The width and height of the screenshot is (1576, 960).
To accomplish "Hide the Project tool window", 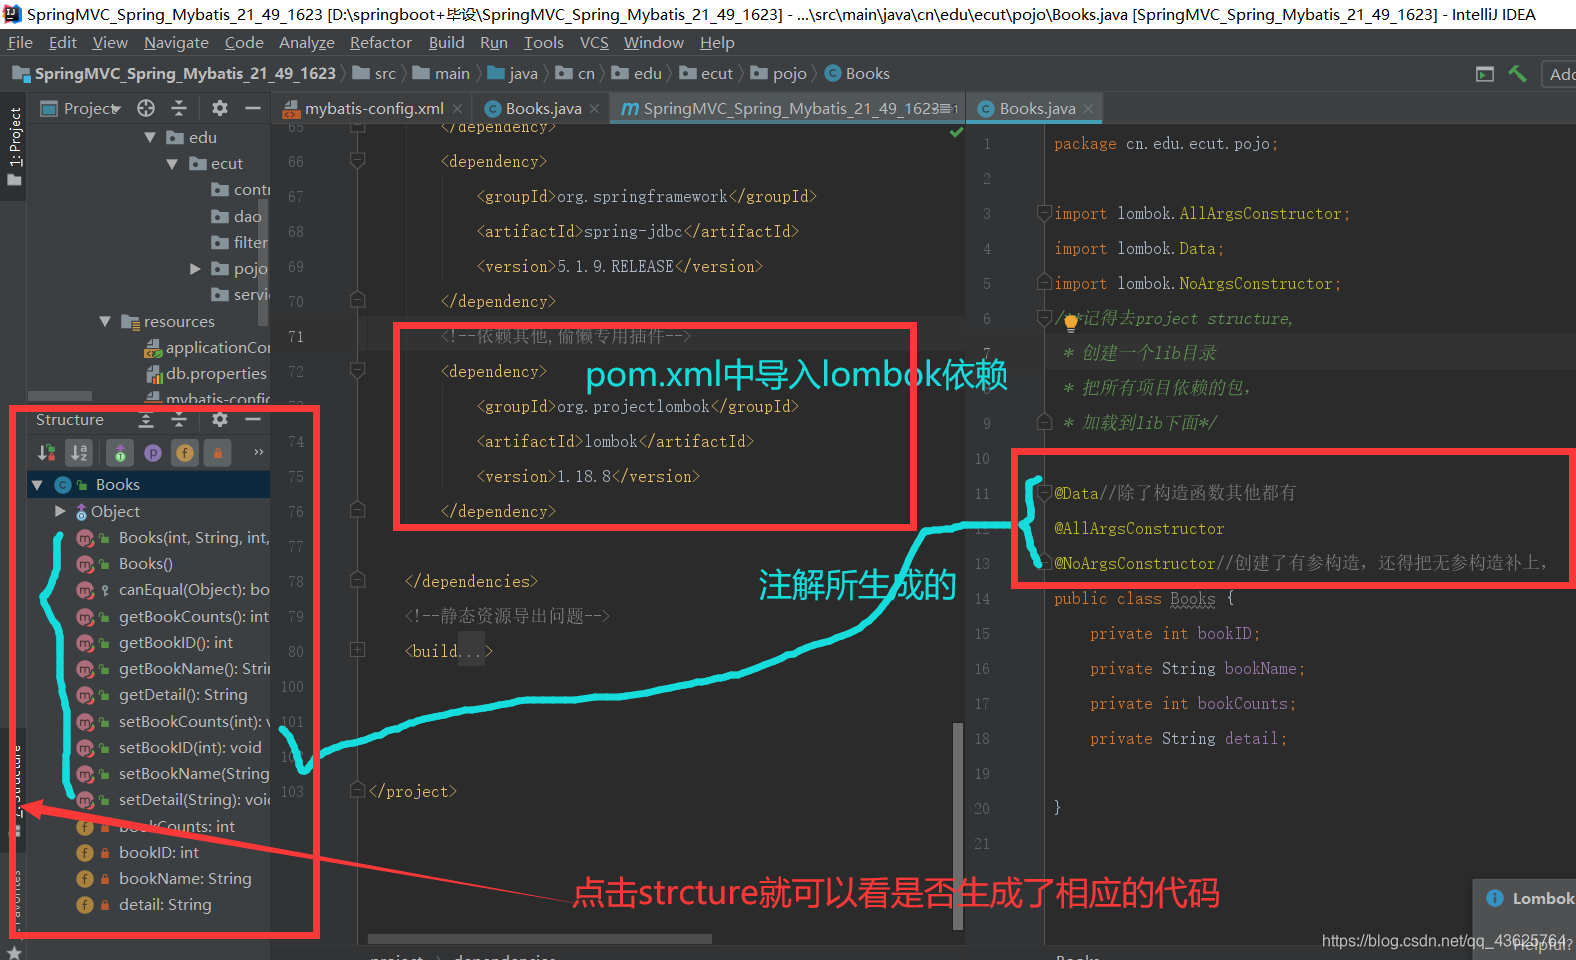I will pos(253,108).
